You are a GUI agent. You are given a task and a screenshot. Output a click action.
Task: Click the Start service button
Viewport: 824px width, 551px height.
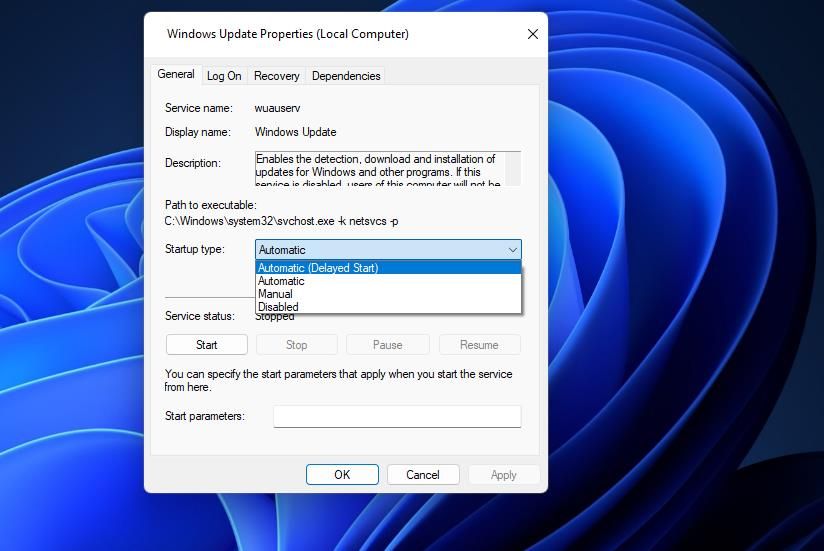[x=207, y=345]
